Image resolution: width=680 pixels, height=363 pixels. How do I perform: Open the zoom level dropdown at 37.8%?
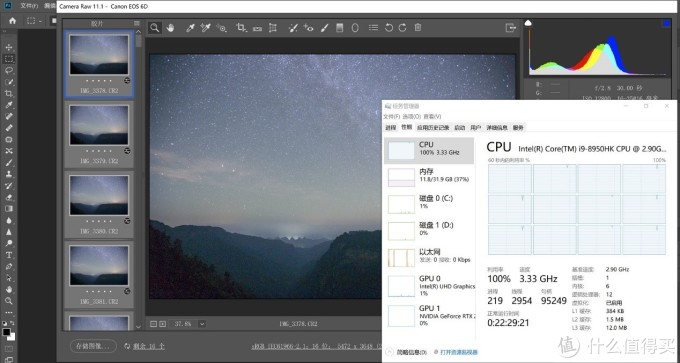(x=202, y=324)
